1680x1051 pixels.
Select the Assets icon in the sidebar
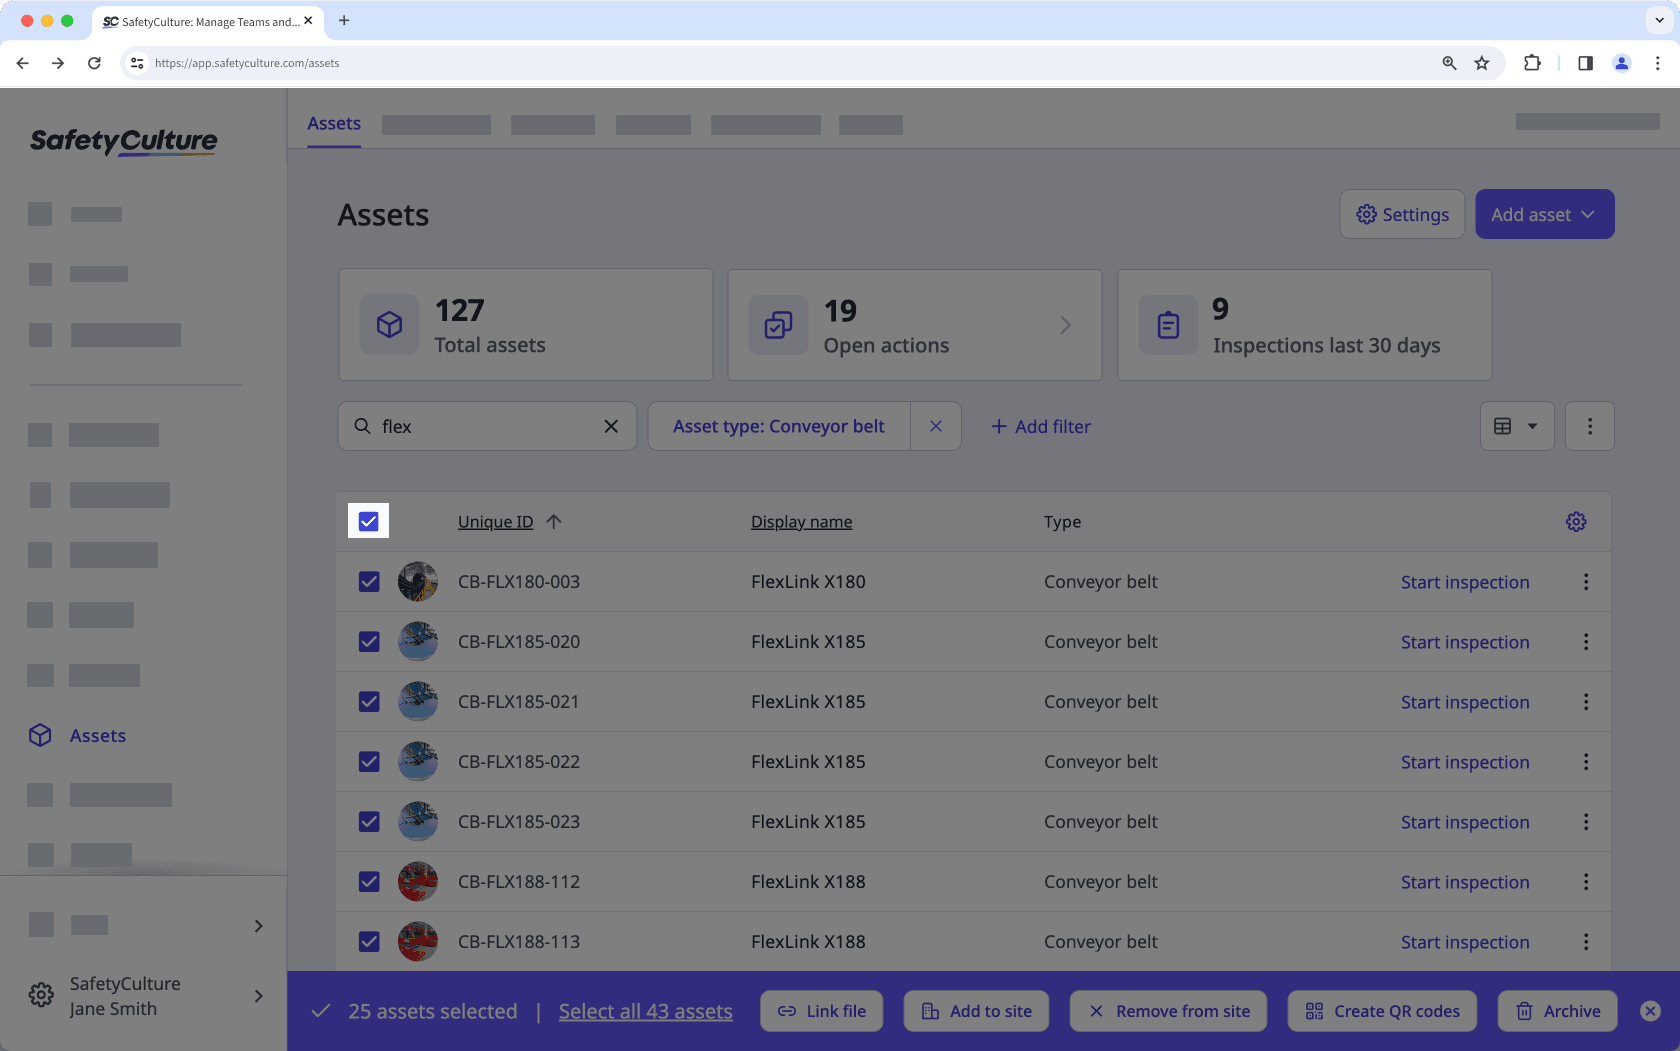coord(40,735)
